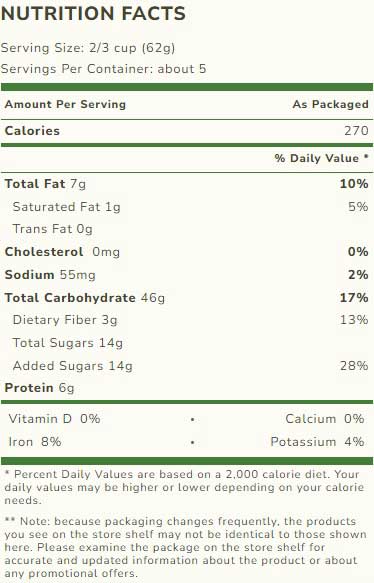
Task: Click the Dietary Fiber 13% value
Action: (x=354, y=320)
